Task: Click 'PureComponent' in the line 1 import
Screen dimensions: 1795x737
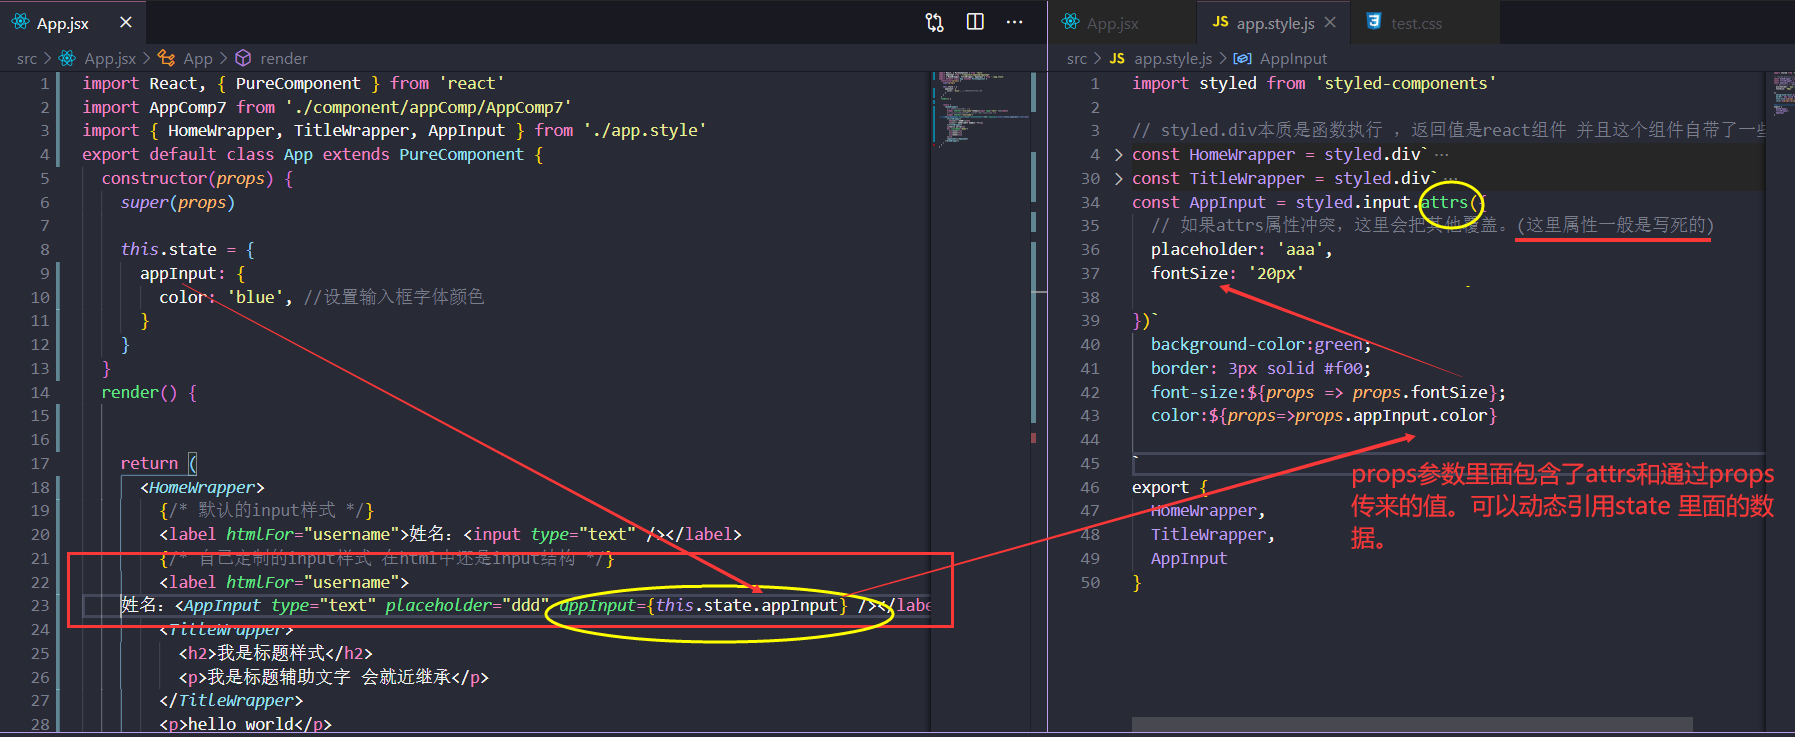Action: (x=298, y=84)
